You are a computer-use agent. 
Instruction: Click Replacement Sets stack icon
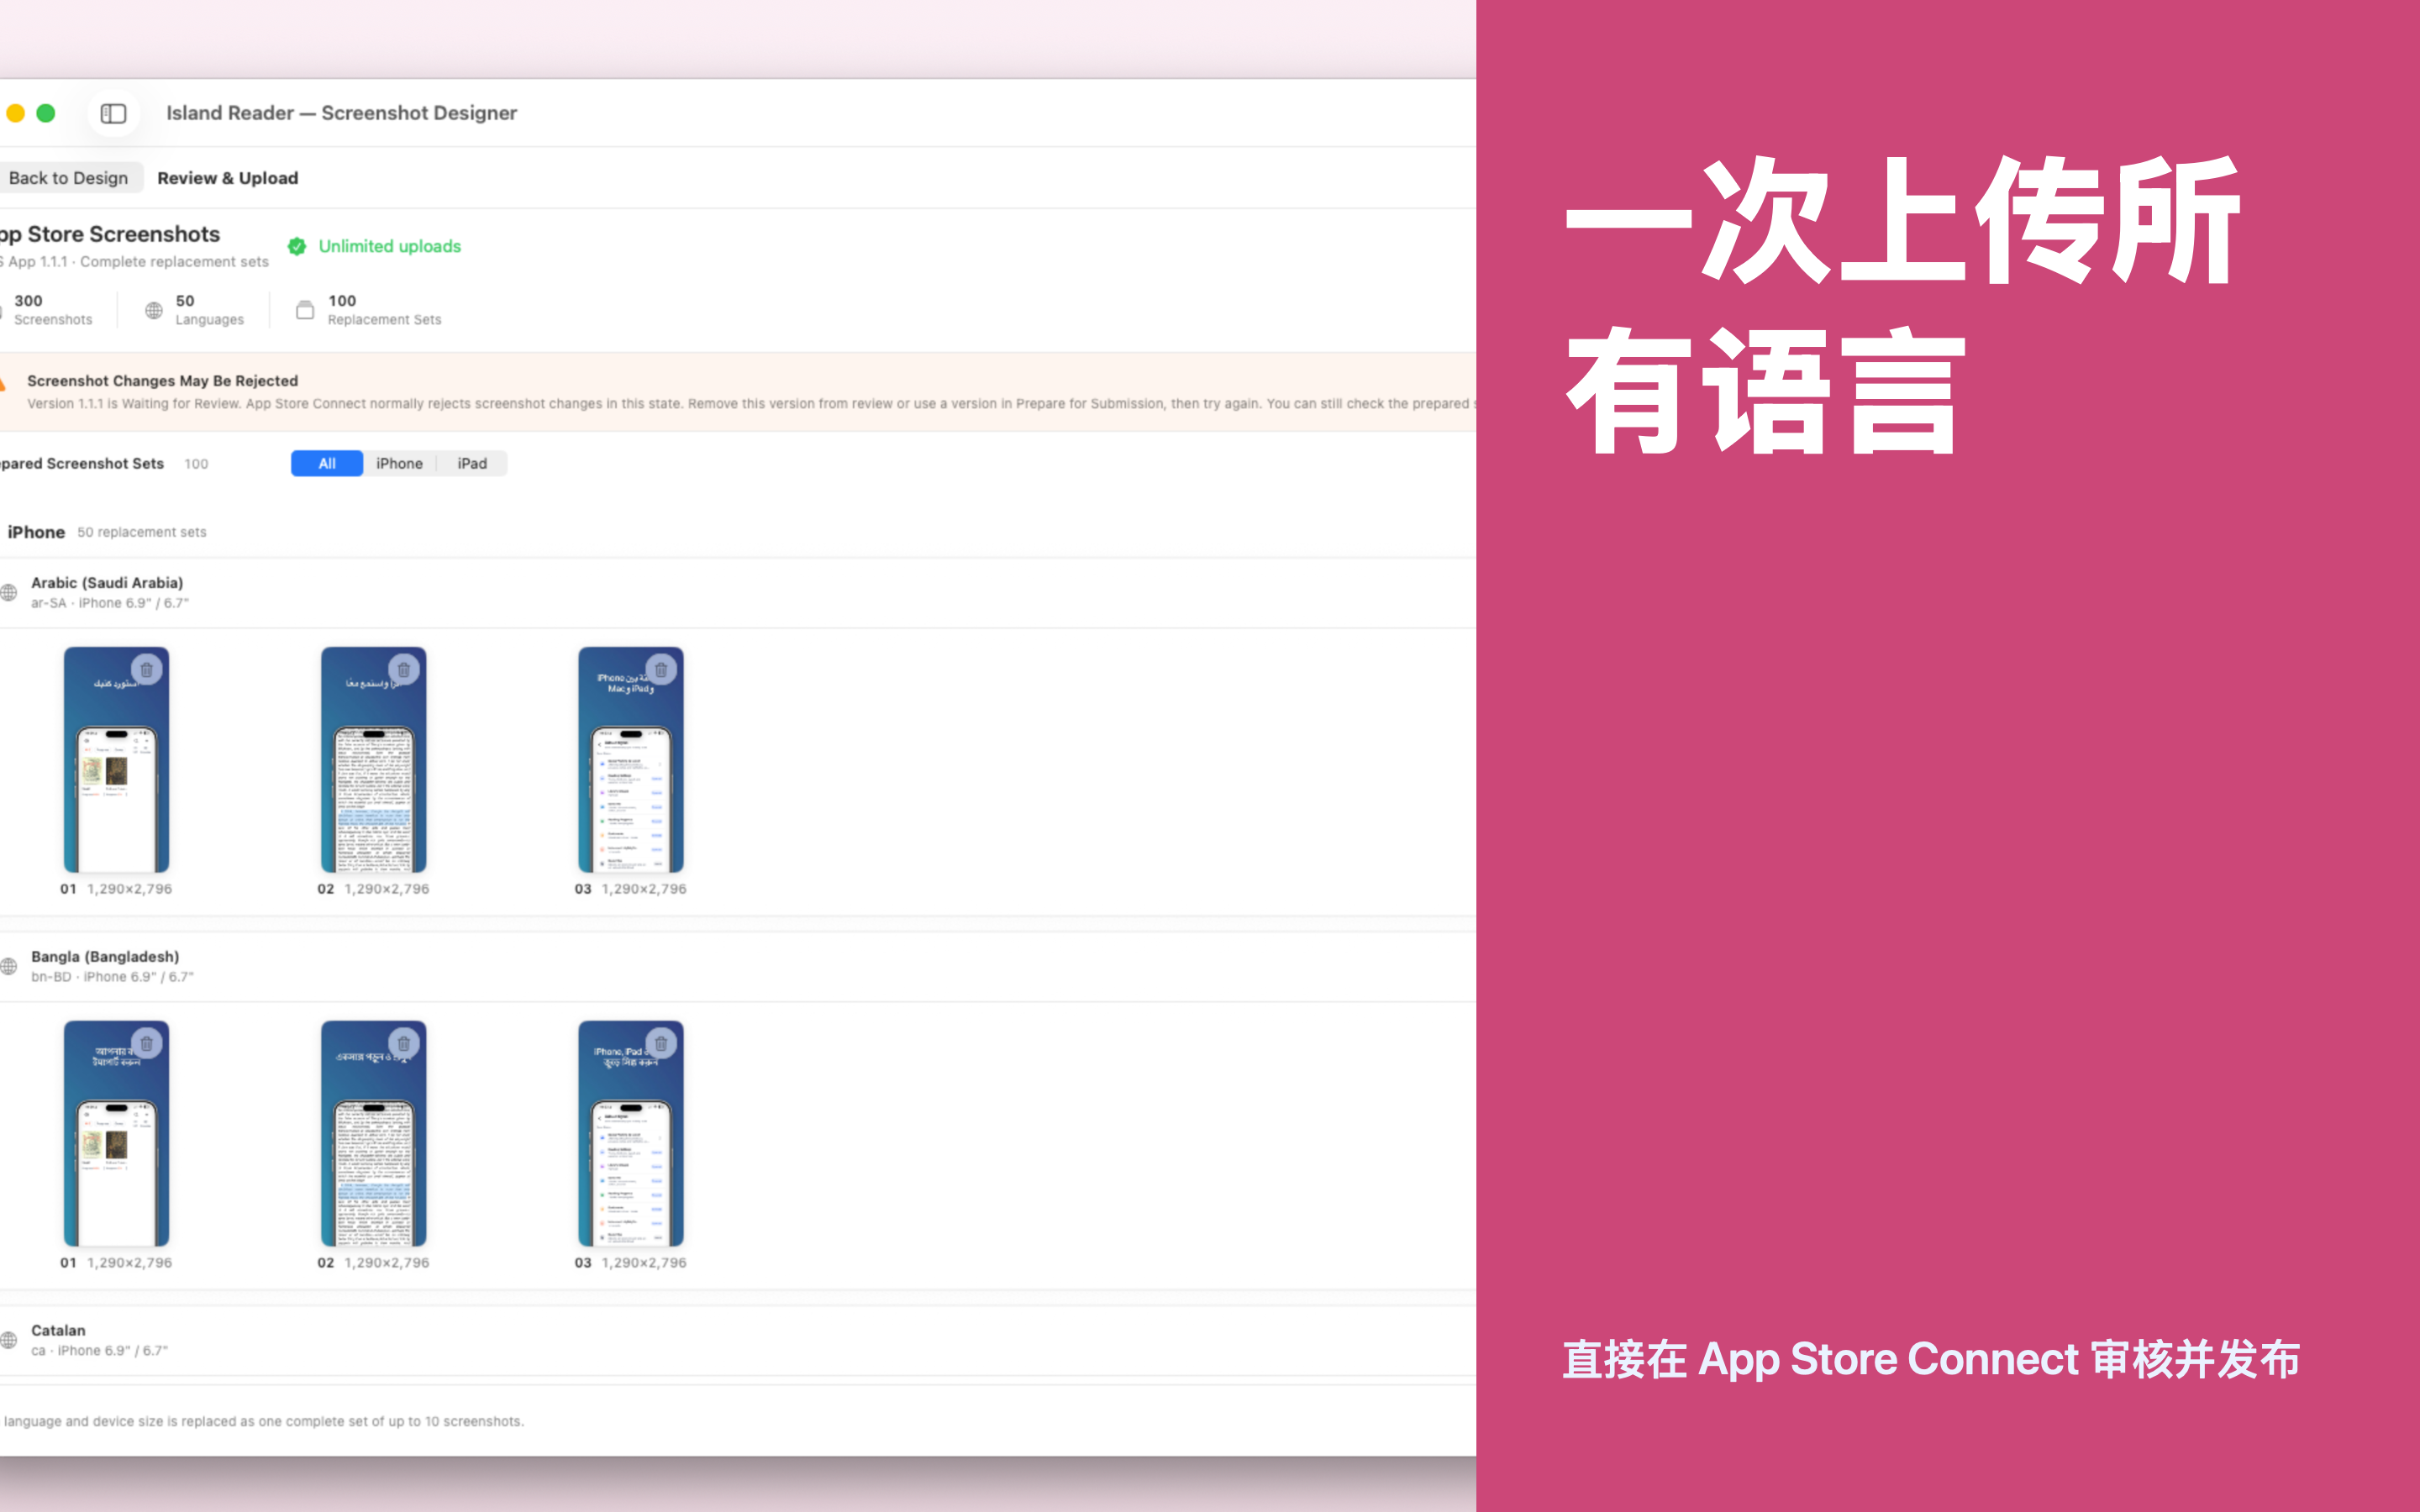pyautogui.click(x=305, y=310)
